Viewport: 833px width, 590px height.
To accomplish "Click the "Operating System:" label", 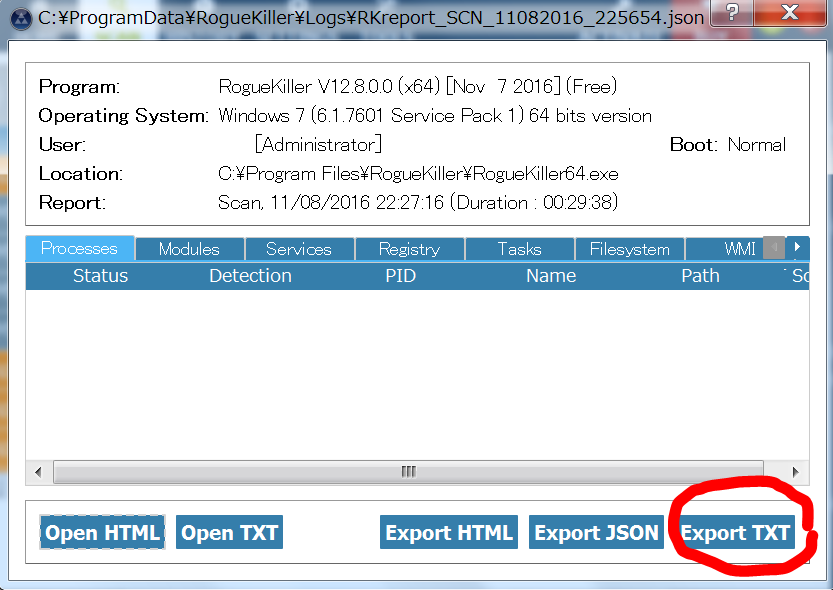I will pos(123,116).
